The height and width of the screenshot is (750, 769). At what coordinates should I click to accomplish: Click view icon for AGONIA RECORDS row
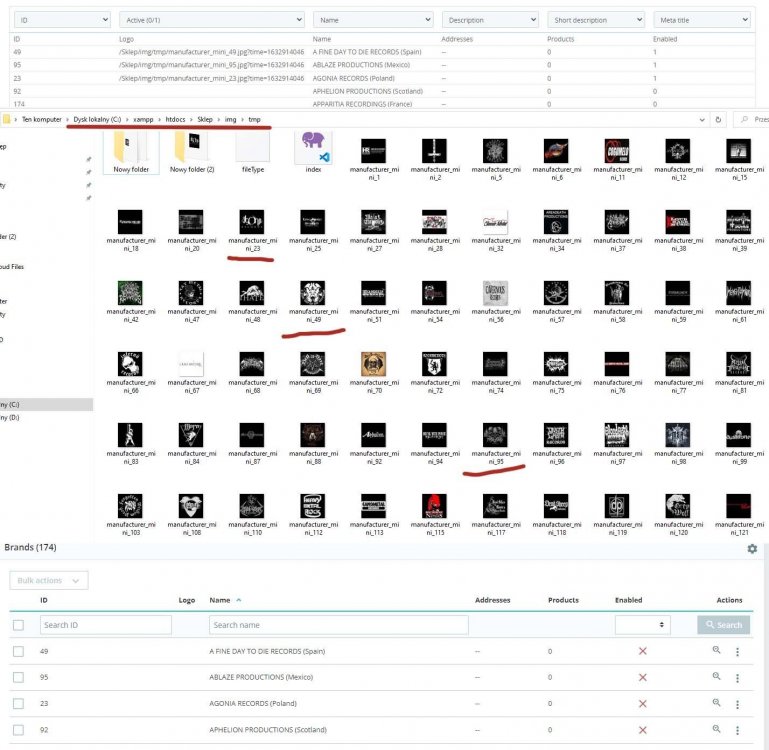[x=717, y=702]
